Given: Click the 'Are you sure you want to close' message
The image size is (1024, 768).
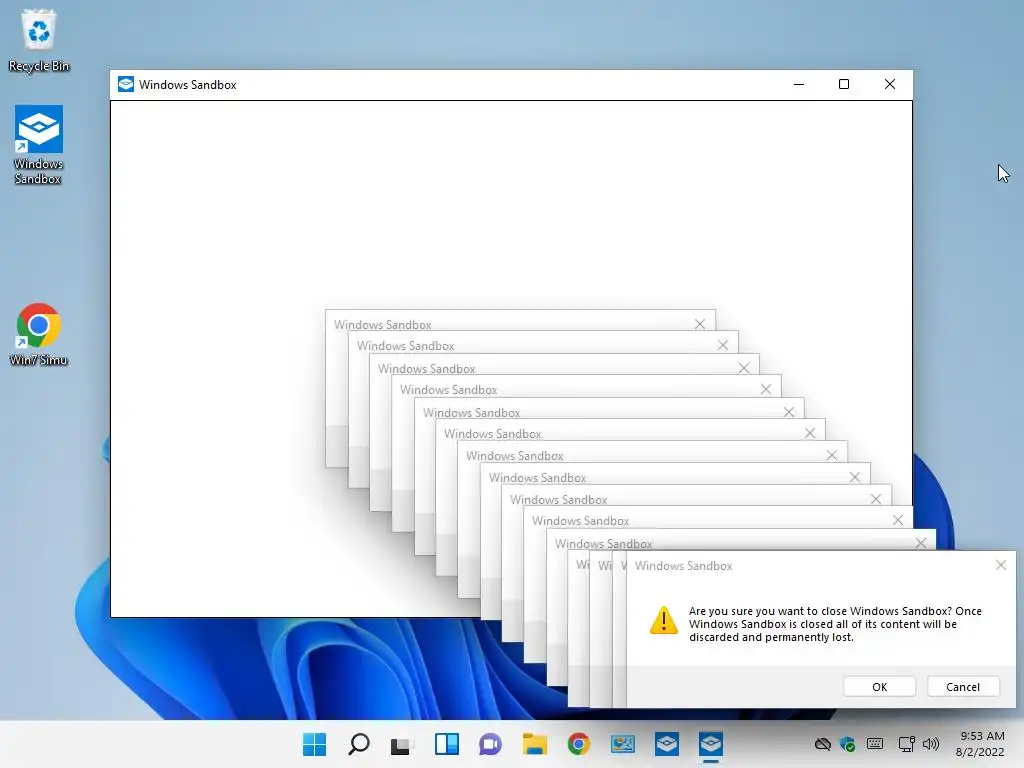Looking at the screenshot, I should coord(835,624).
